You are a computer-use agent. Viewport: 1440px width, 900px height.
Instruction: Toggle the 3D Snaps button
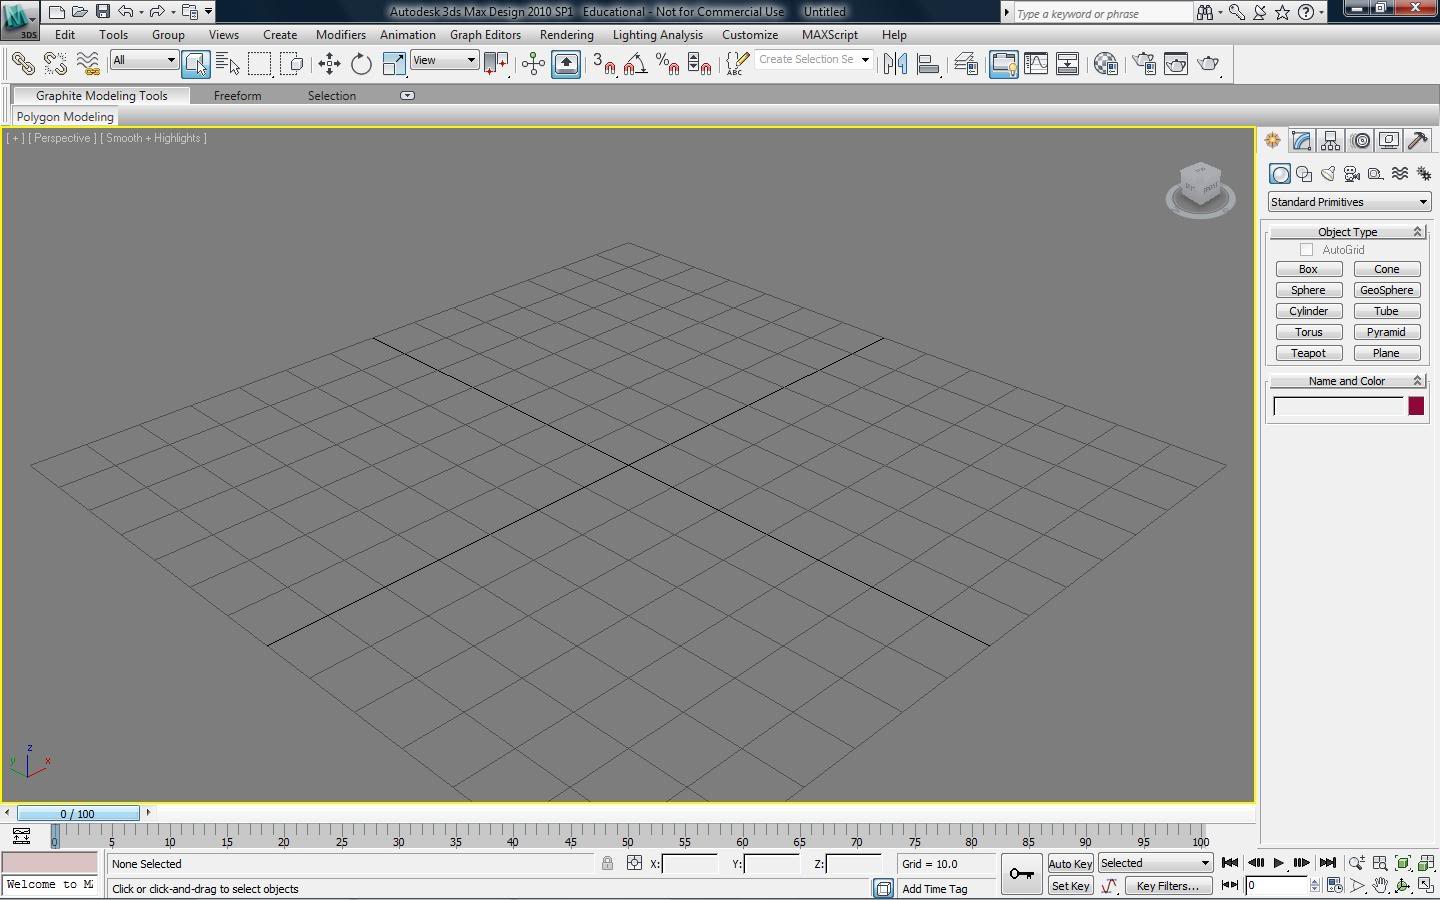tap(604, 64)
